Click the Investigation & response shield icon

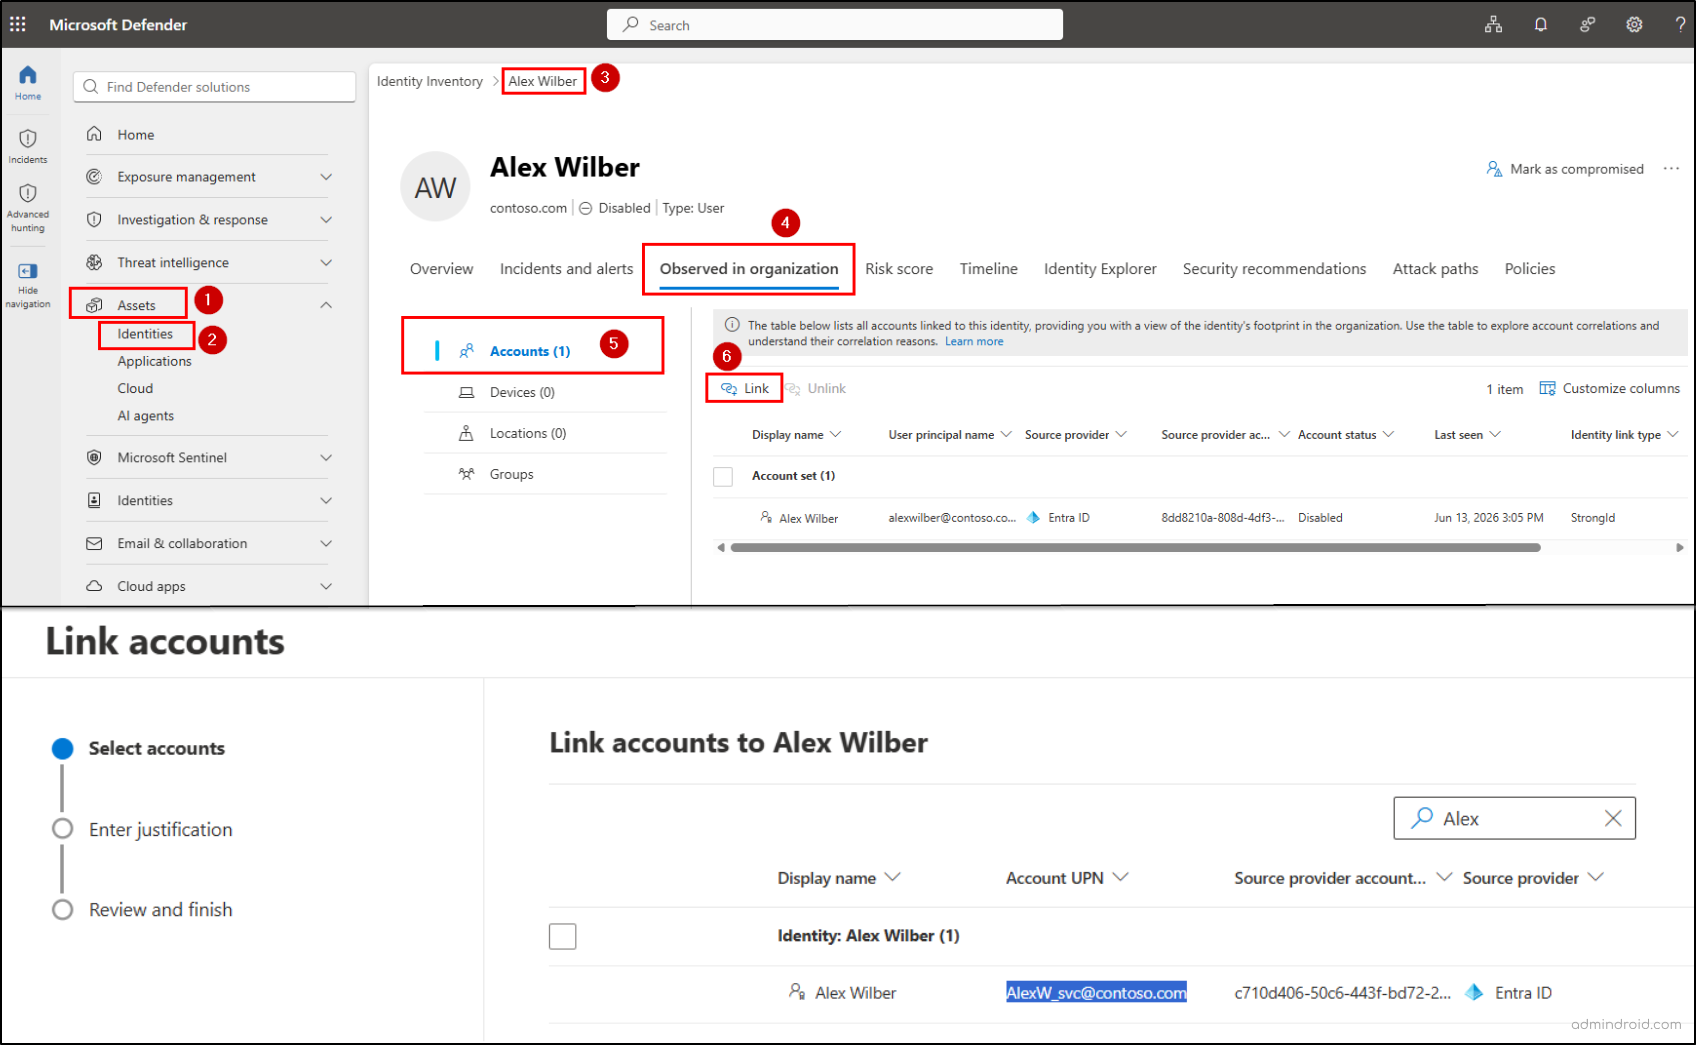point(94,220)
